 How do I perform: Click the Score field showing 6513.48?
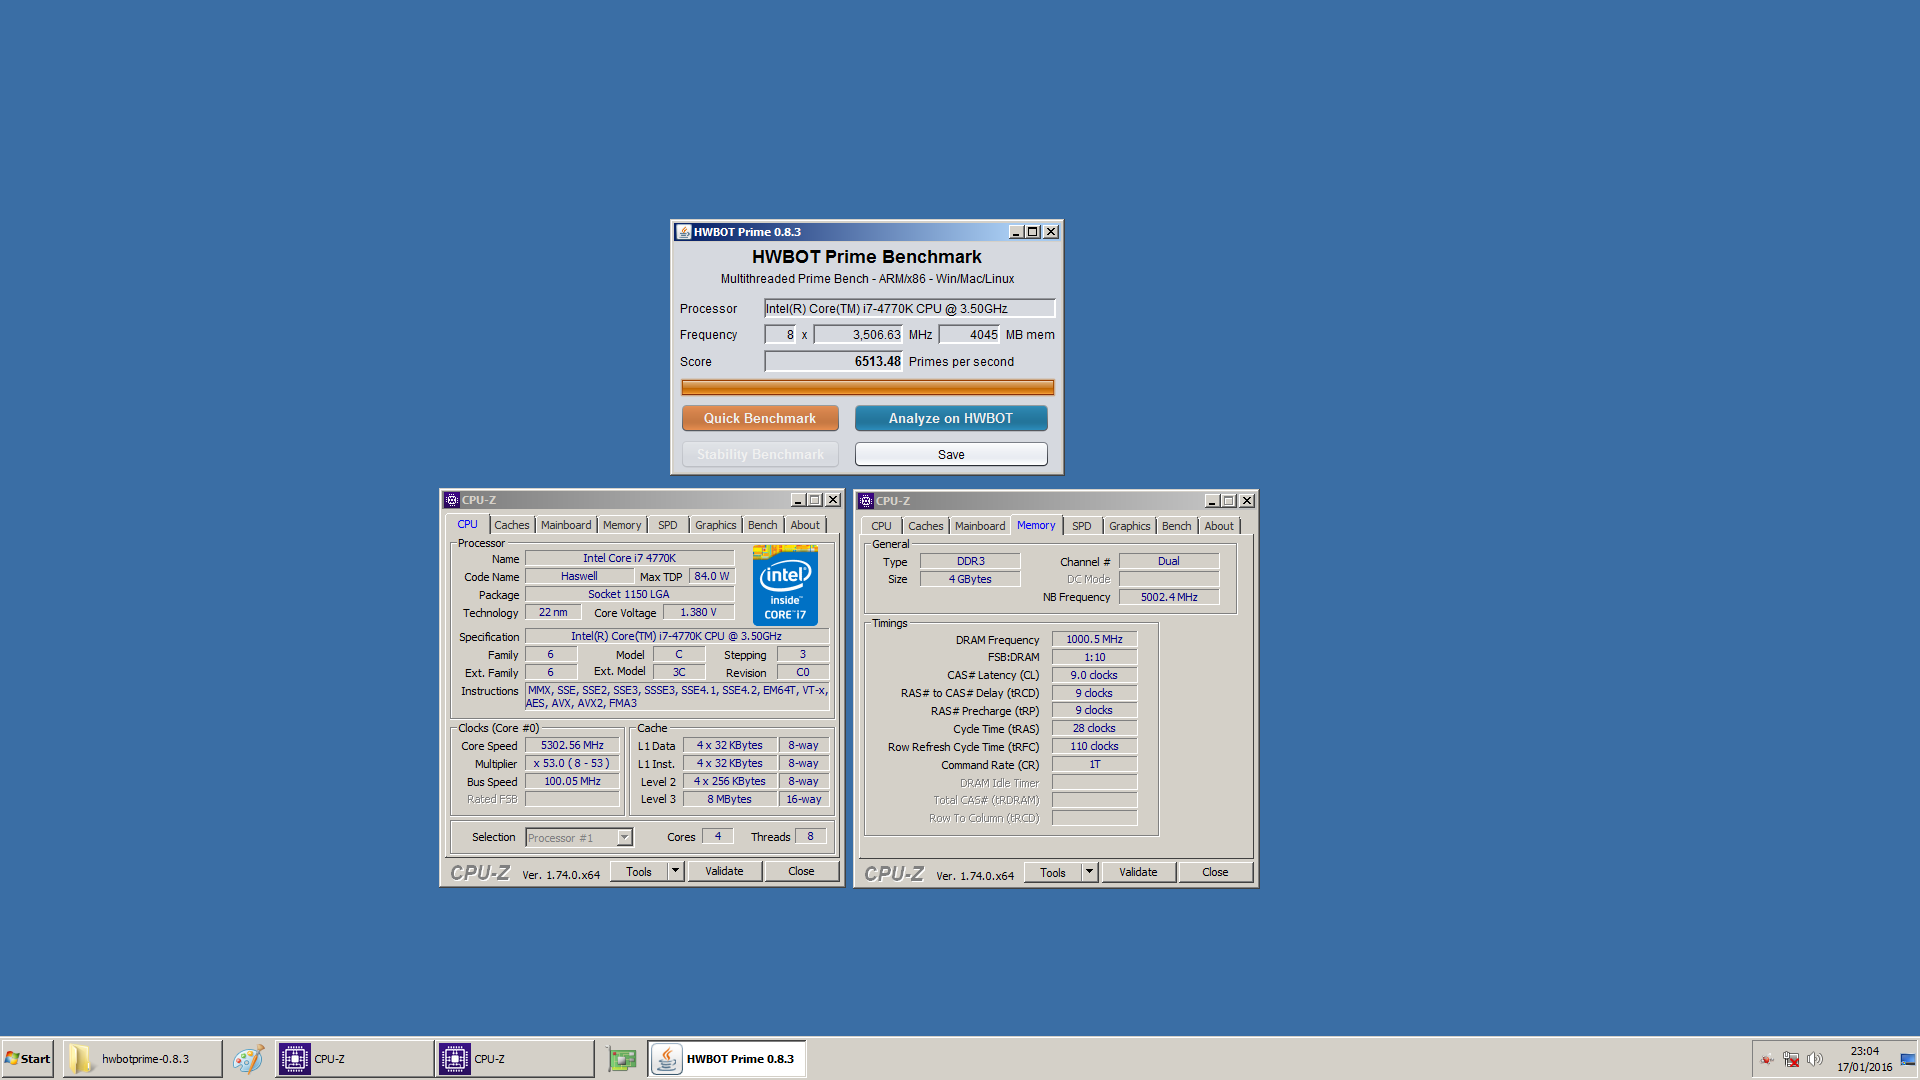tap(834, 361)
